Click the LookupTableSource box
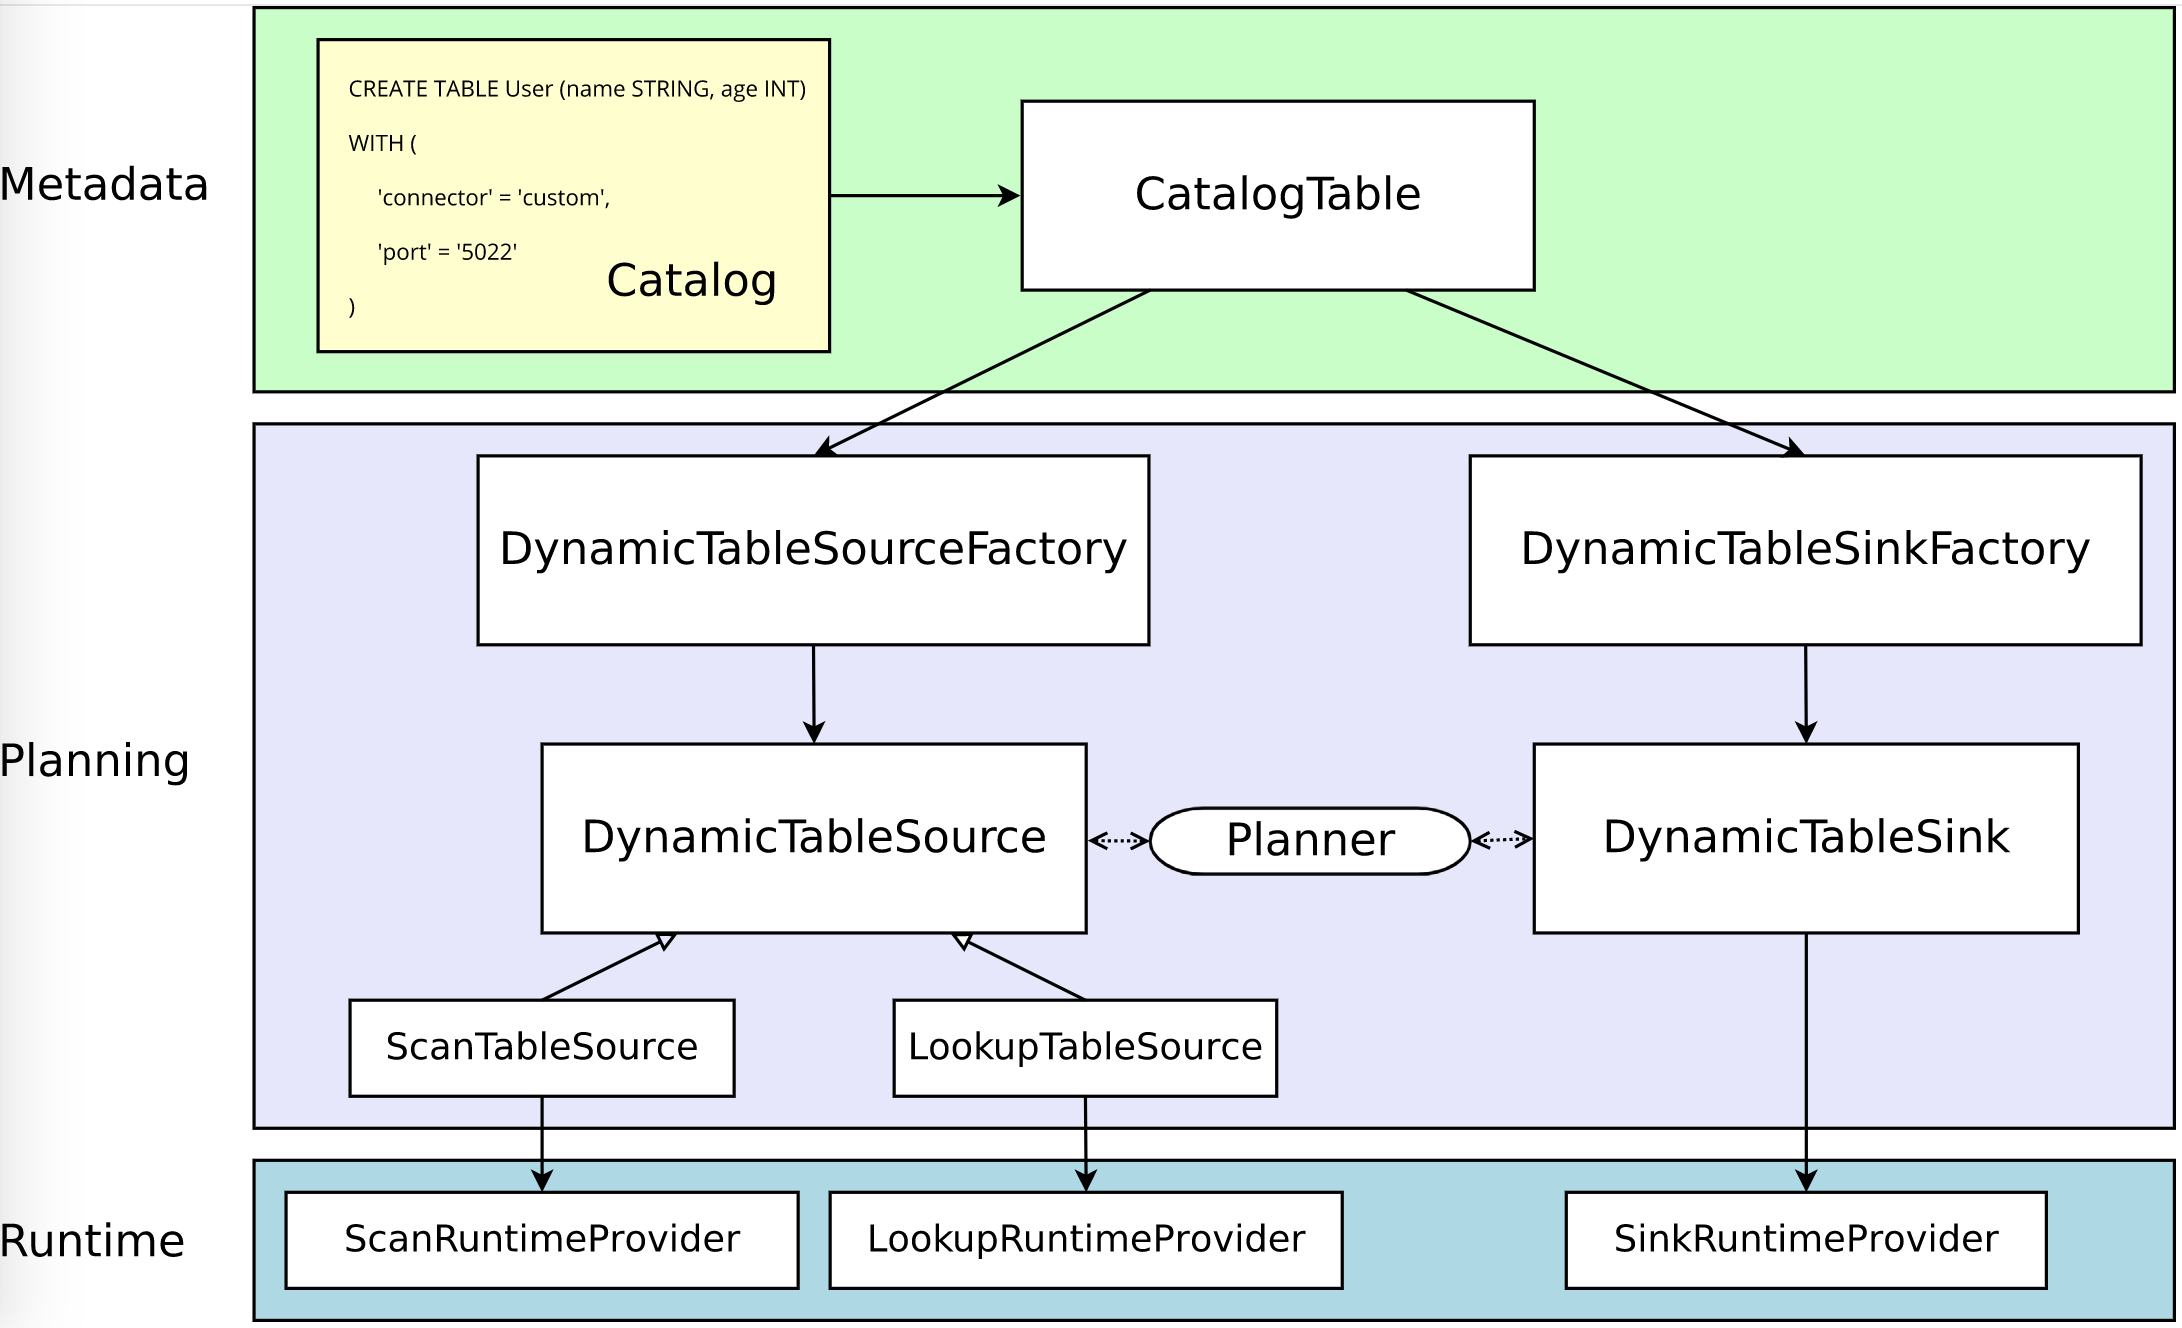Viewport: 2182px width, 1328px height. pyautogui.click(x=1085, y=1048)
